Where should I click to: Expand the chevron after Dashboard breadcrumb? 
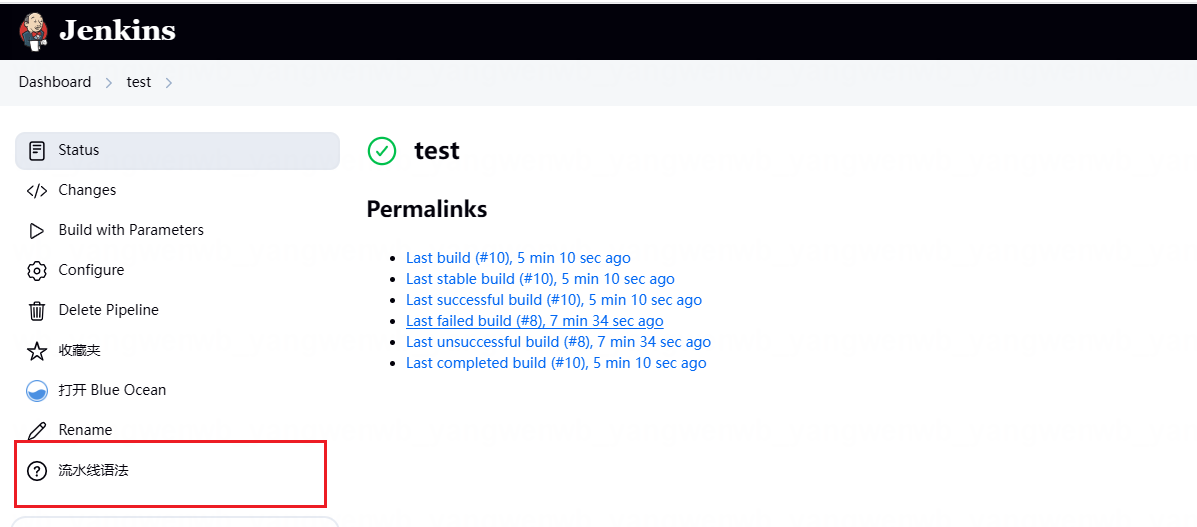tap(109, 82)
